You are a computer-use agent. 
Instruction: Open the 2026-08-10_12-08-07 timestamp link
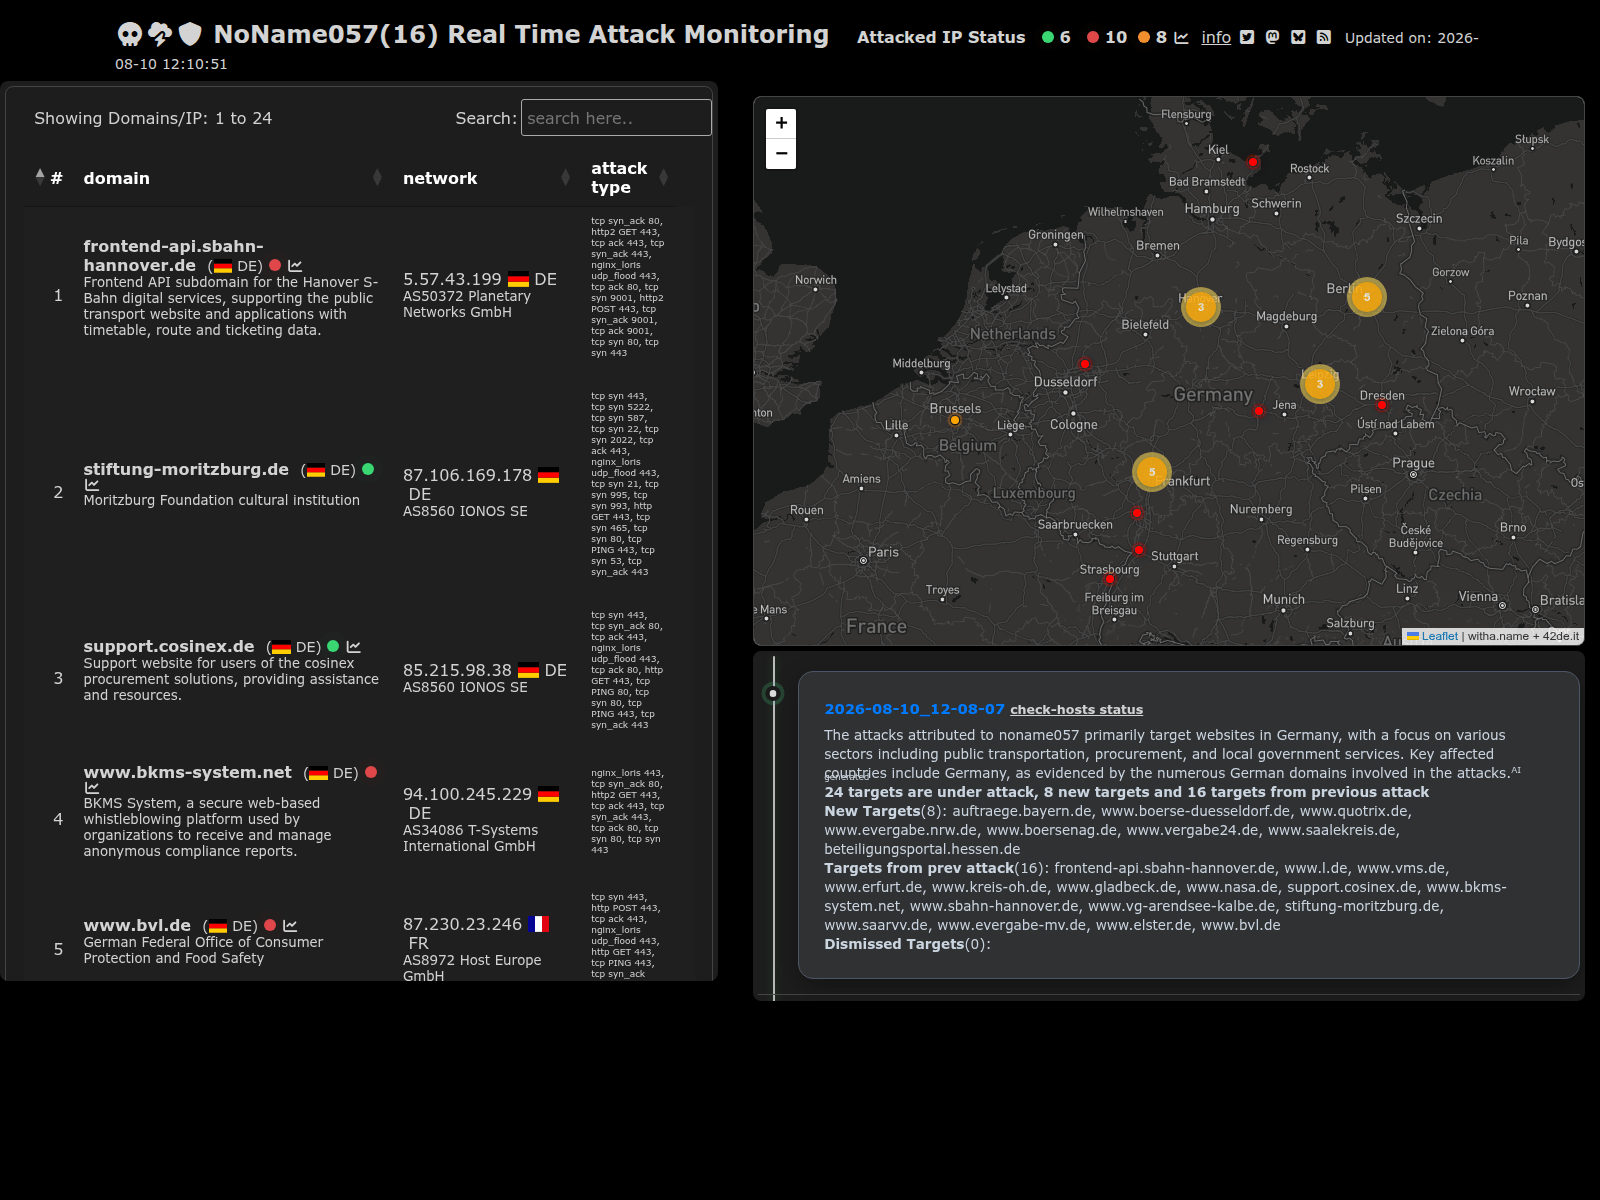(x=914, y=709)
